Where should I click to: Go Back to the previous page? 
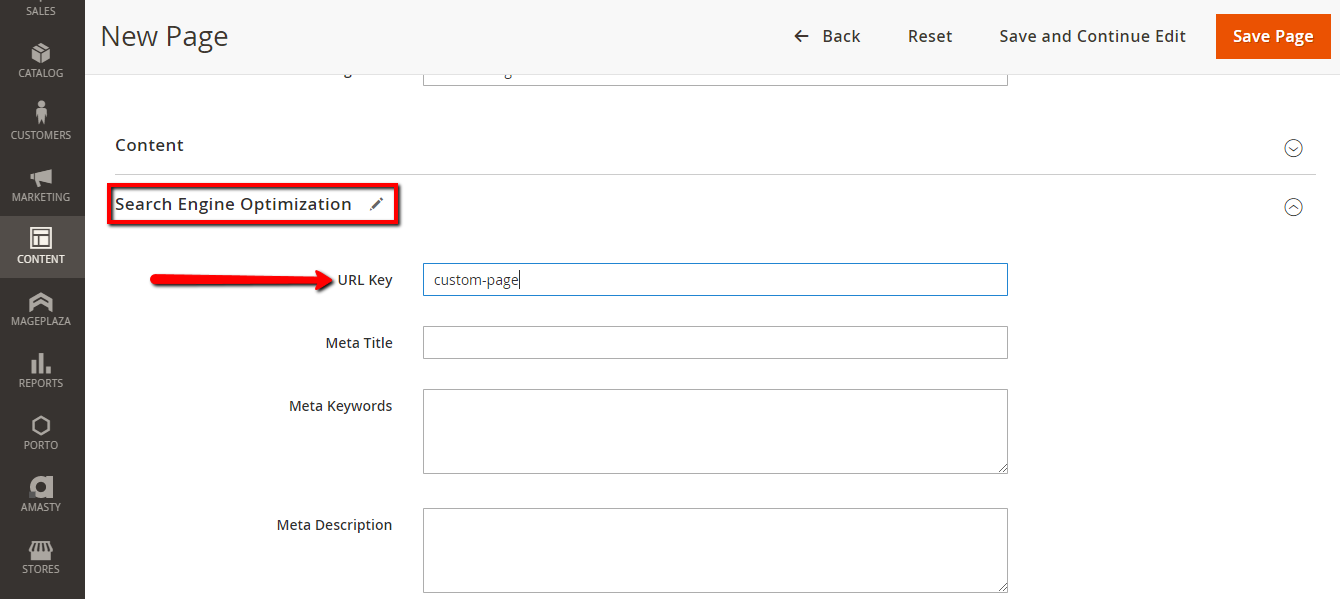click(827, 36)
